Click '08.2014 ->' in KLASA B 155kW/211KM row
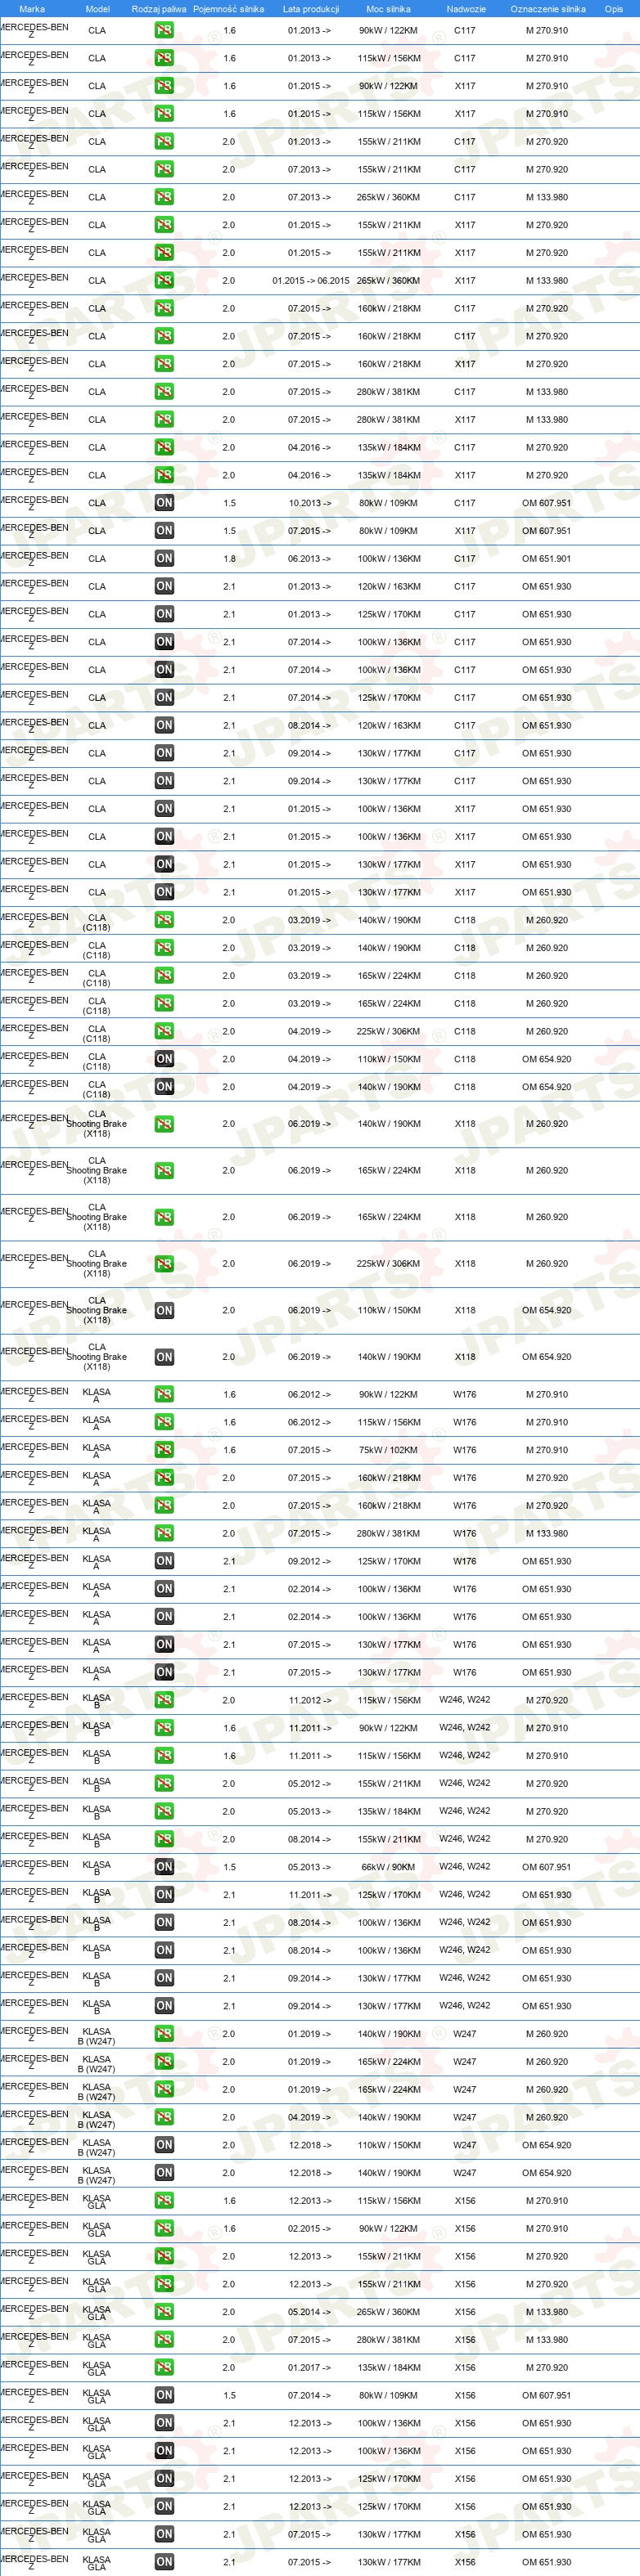Screen dimensions: 640x2576 (309, 1839)
